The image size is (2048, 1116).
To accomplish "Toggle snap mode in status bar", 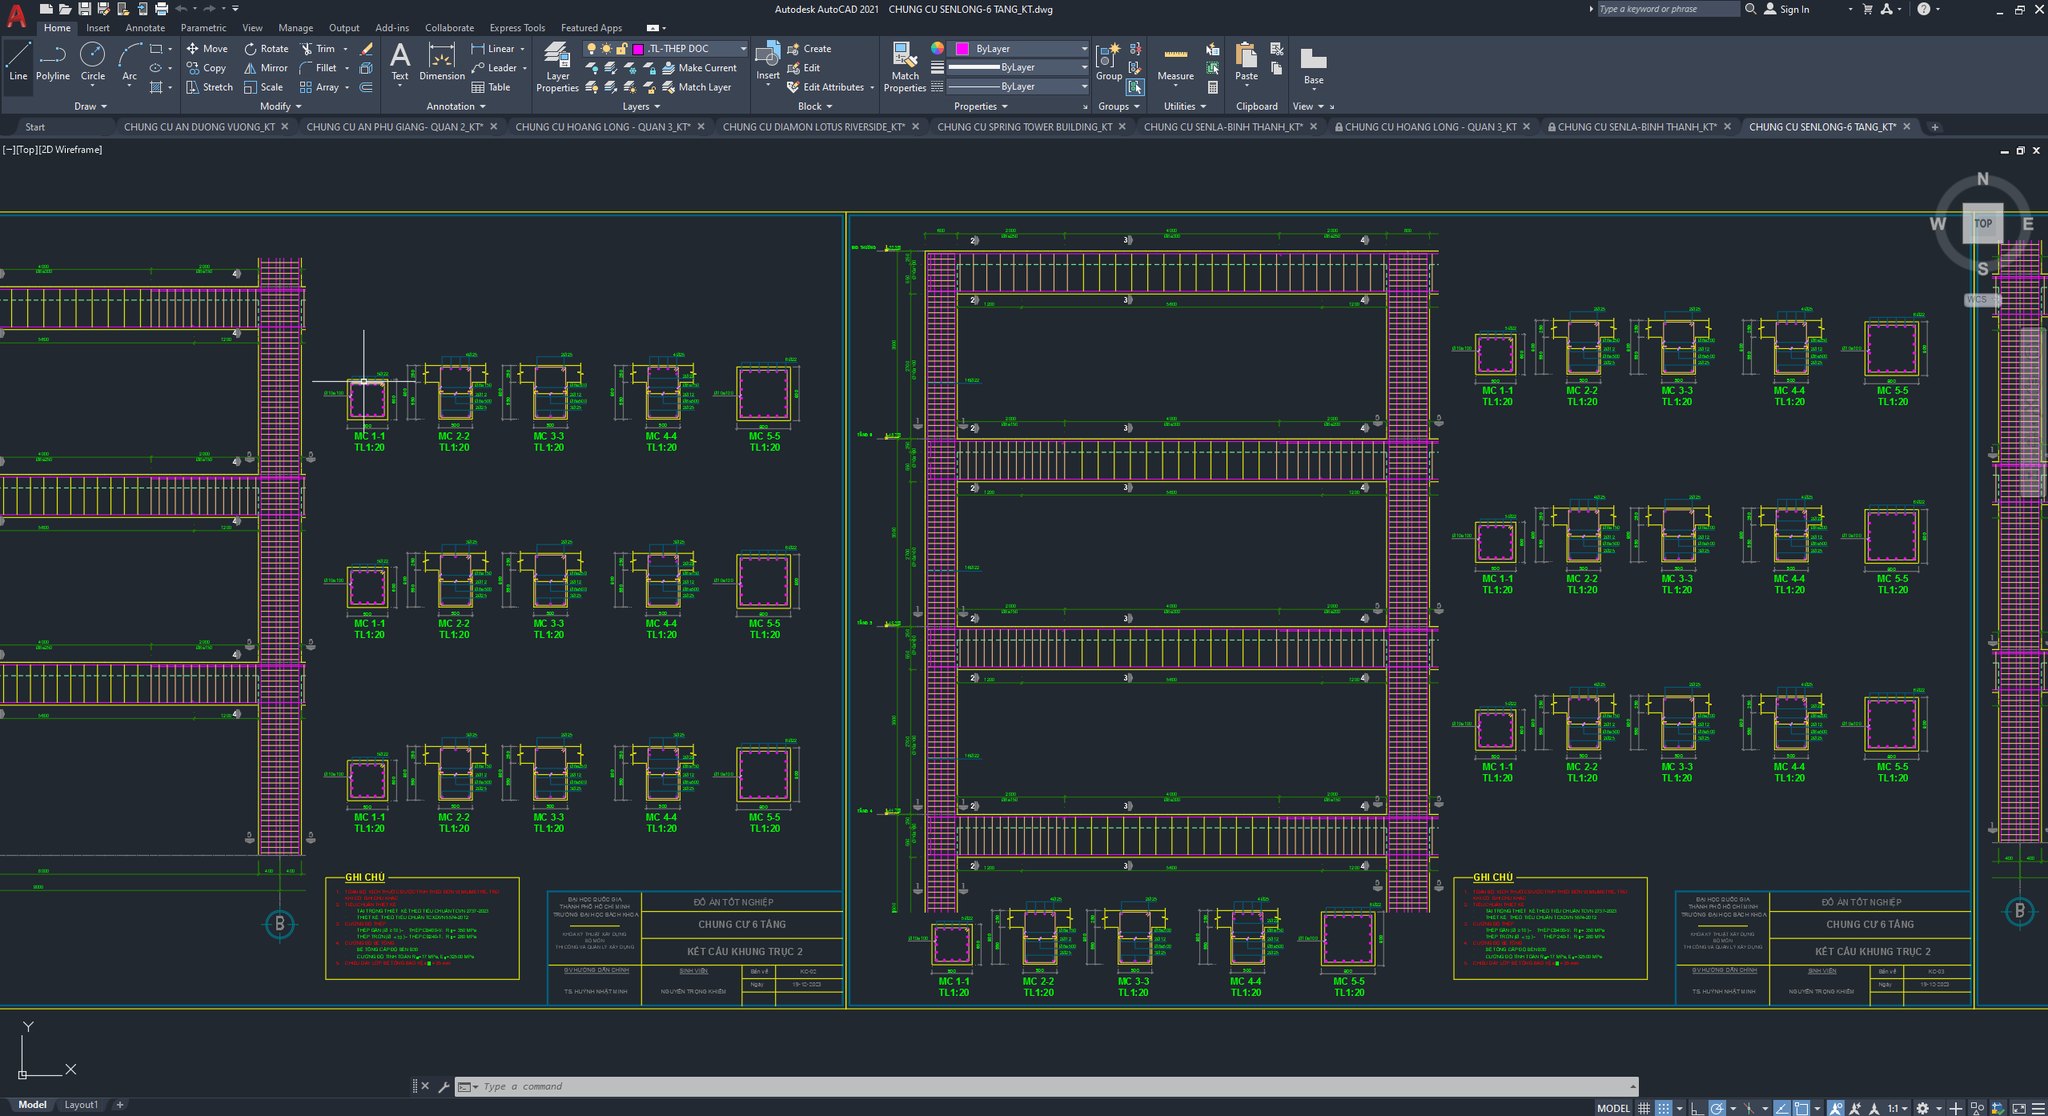I will (1663, 1108).
